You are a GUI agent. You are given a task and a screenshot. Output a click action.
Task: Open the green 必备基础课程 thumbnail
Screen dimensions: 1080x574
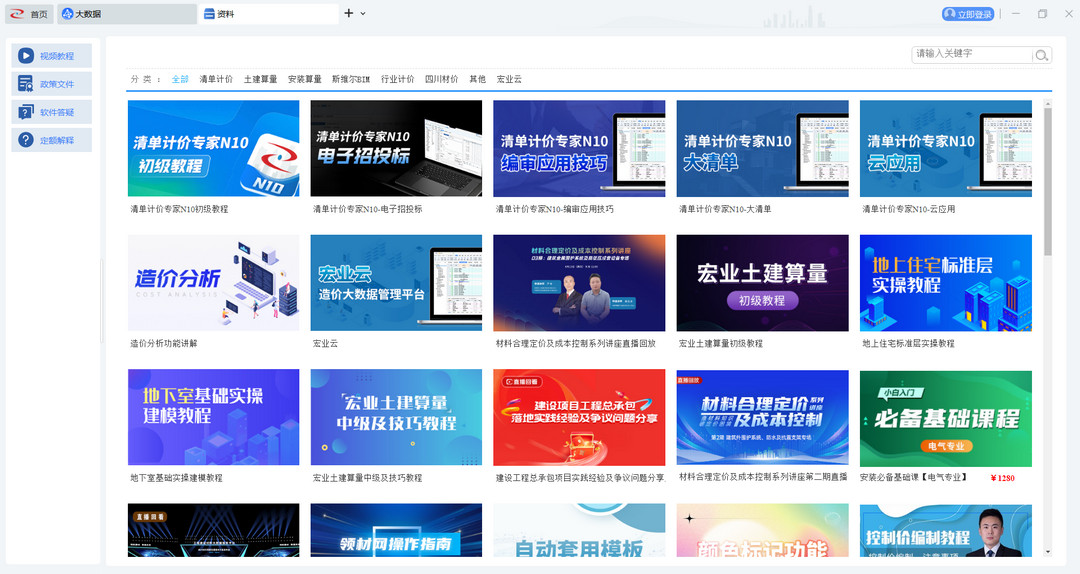tap(946, 418)
